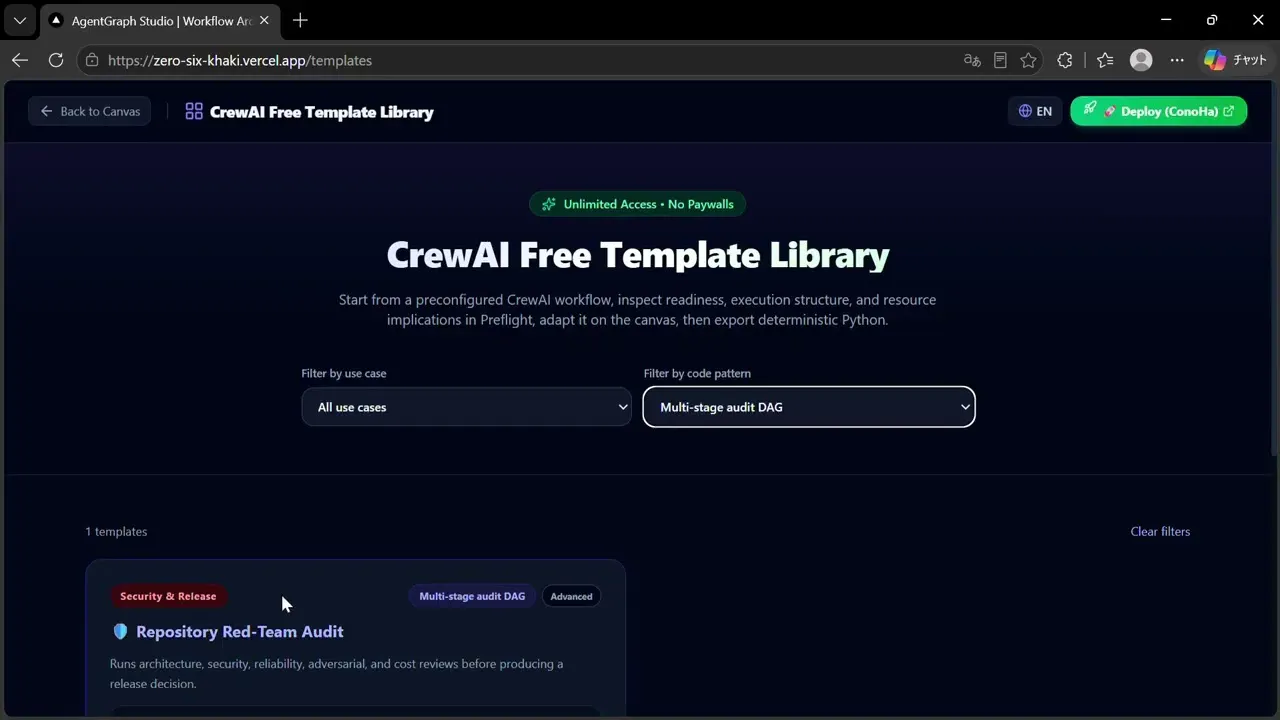Open the browser extensions menu
The width and height of the screenshot is (1280, 720).
point(1065,60)
